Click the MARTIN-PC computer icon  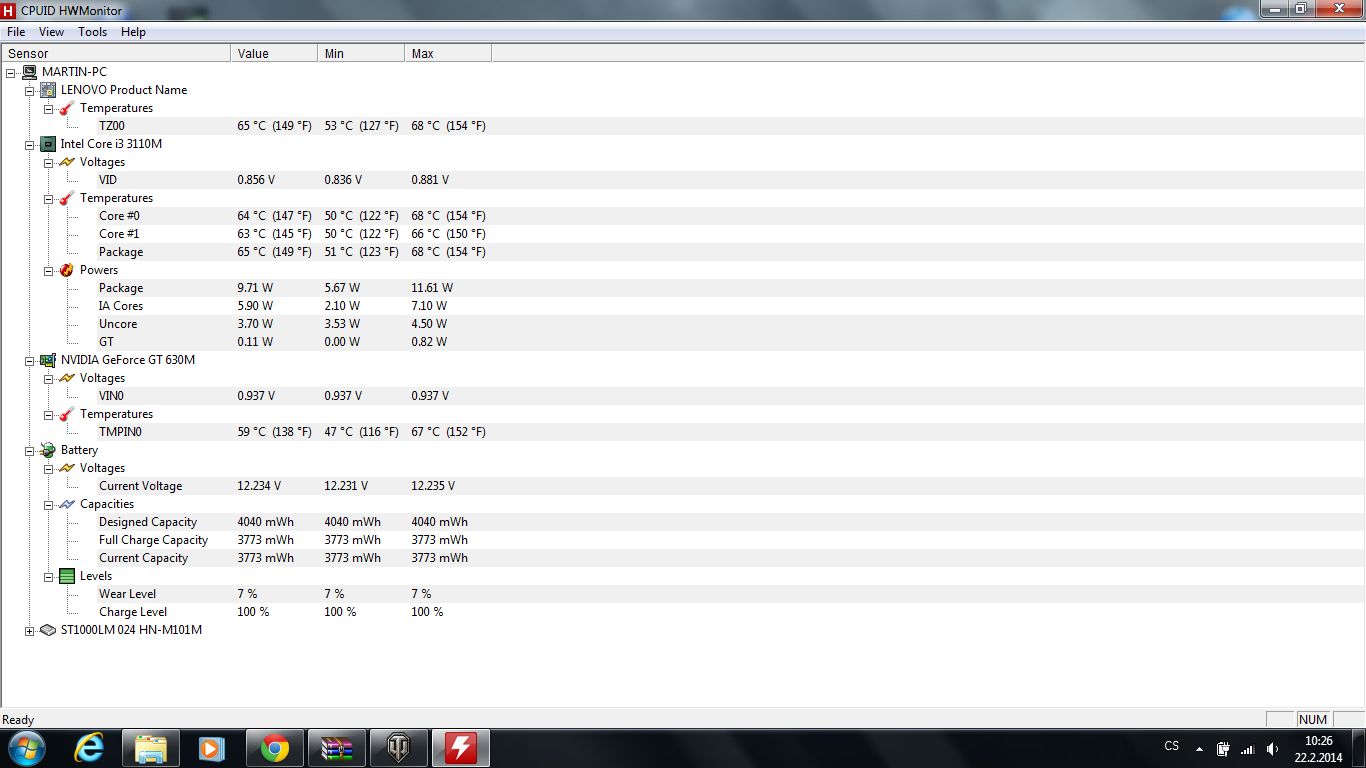pos(30,72)
